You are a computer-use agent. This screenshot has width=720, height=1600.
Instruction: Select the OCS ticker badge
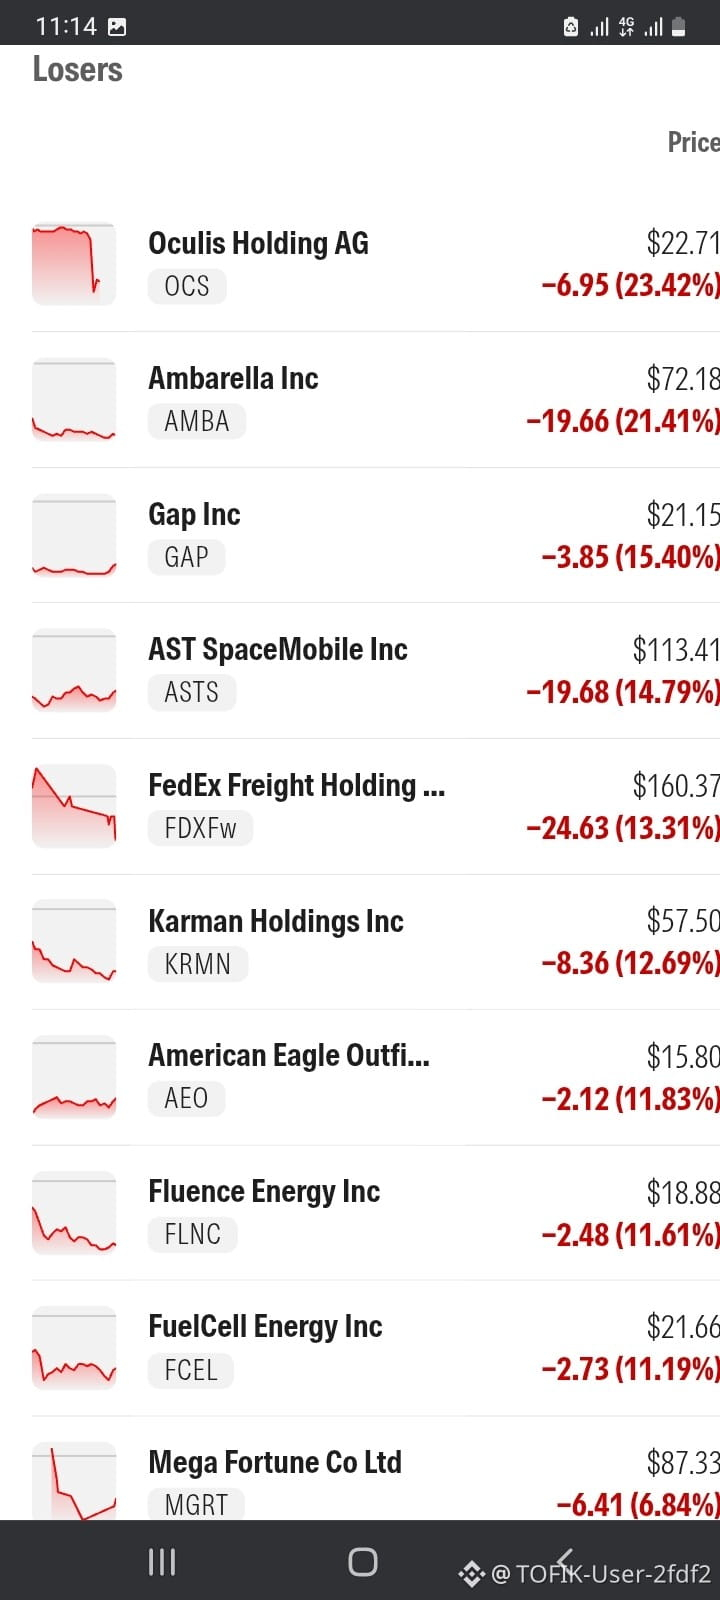[187, 287]
